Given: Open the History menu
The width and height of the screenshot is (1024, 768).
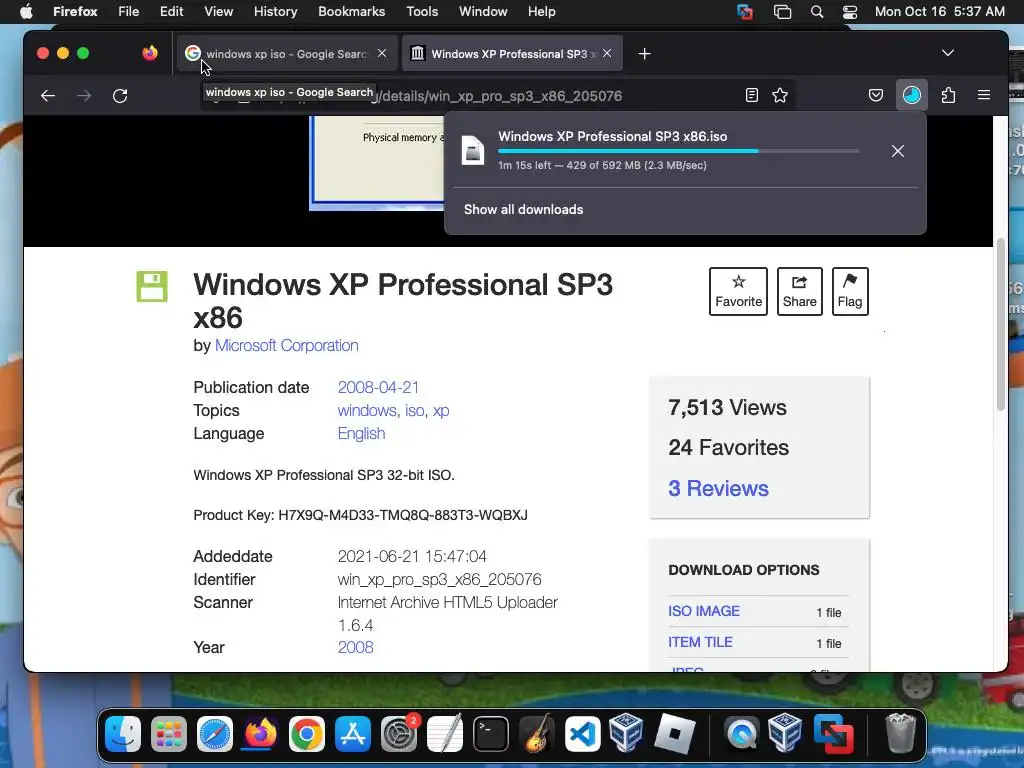Looking at the screenshot, I should 275,12.
